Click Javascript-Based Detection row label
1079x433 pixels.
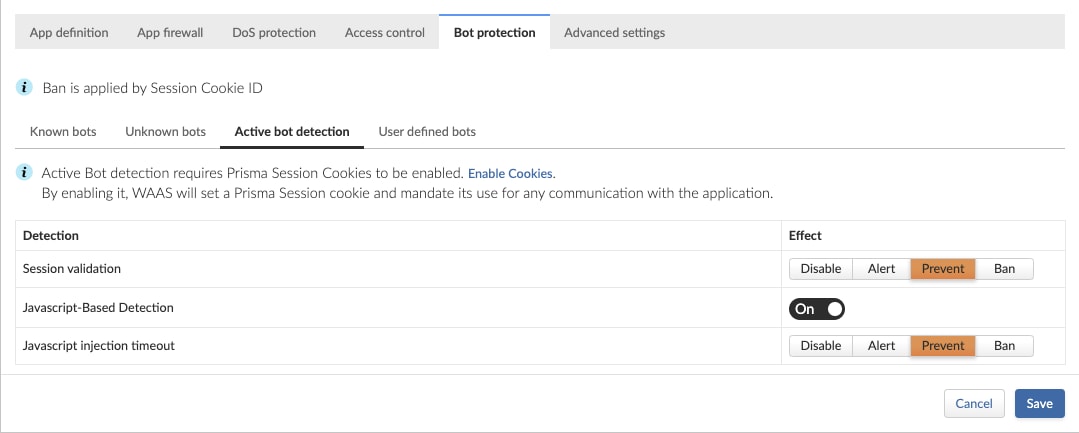pos(98,308)
